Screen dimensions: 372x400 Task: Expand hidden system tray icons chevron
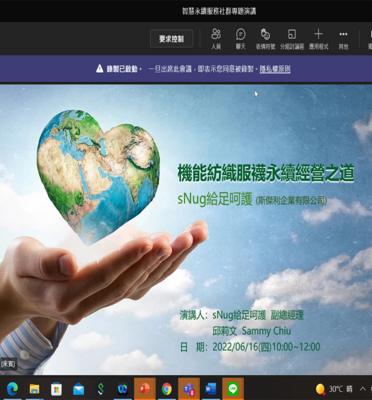tap(363, 389)
